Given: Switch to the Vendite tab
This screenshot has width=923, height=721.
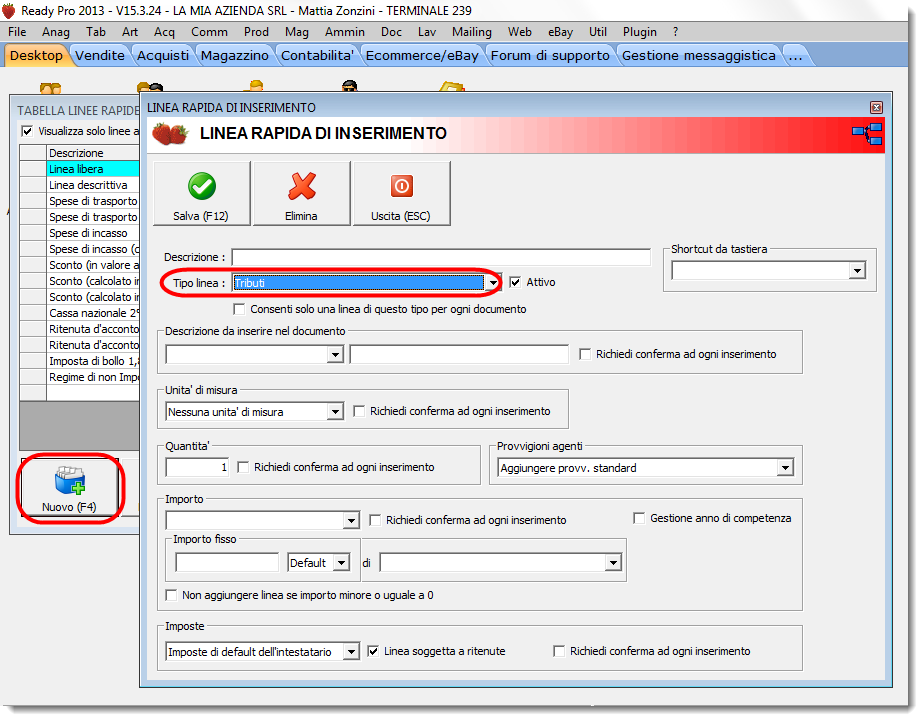Looking at the screenshot, I should (100, 55).
